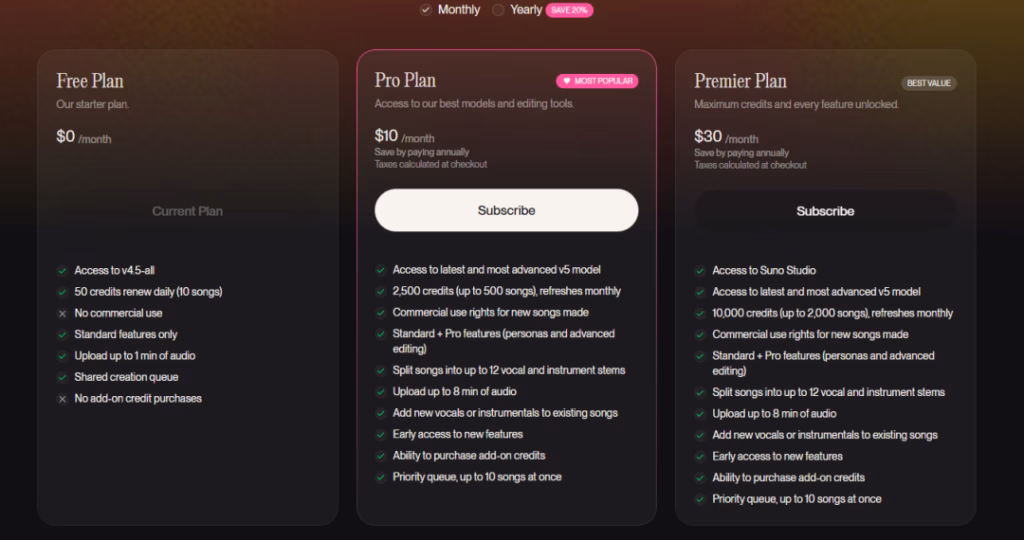Select the Monthly billing option
Screen dimensions: 1024x540
426,10
